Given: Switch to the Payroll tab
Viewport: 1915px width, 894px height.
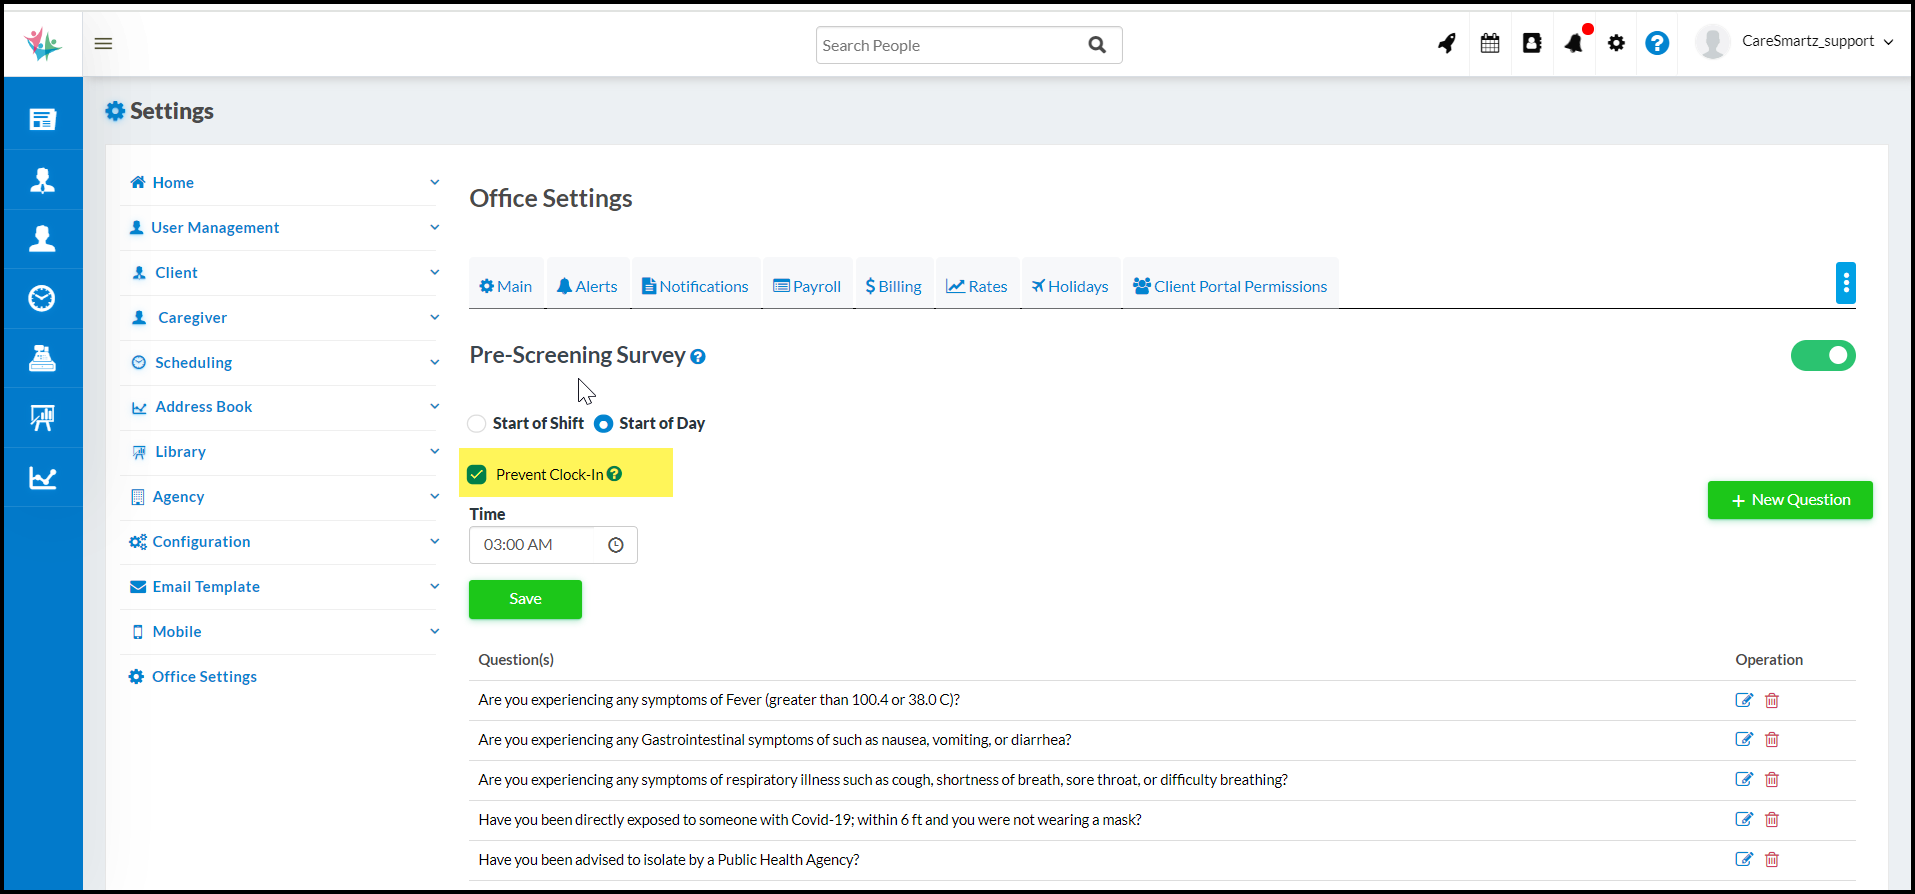Looking at the screenshot, I should pyautogui.click(x=807, y=286).
